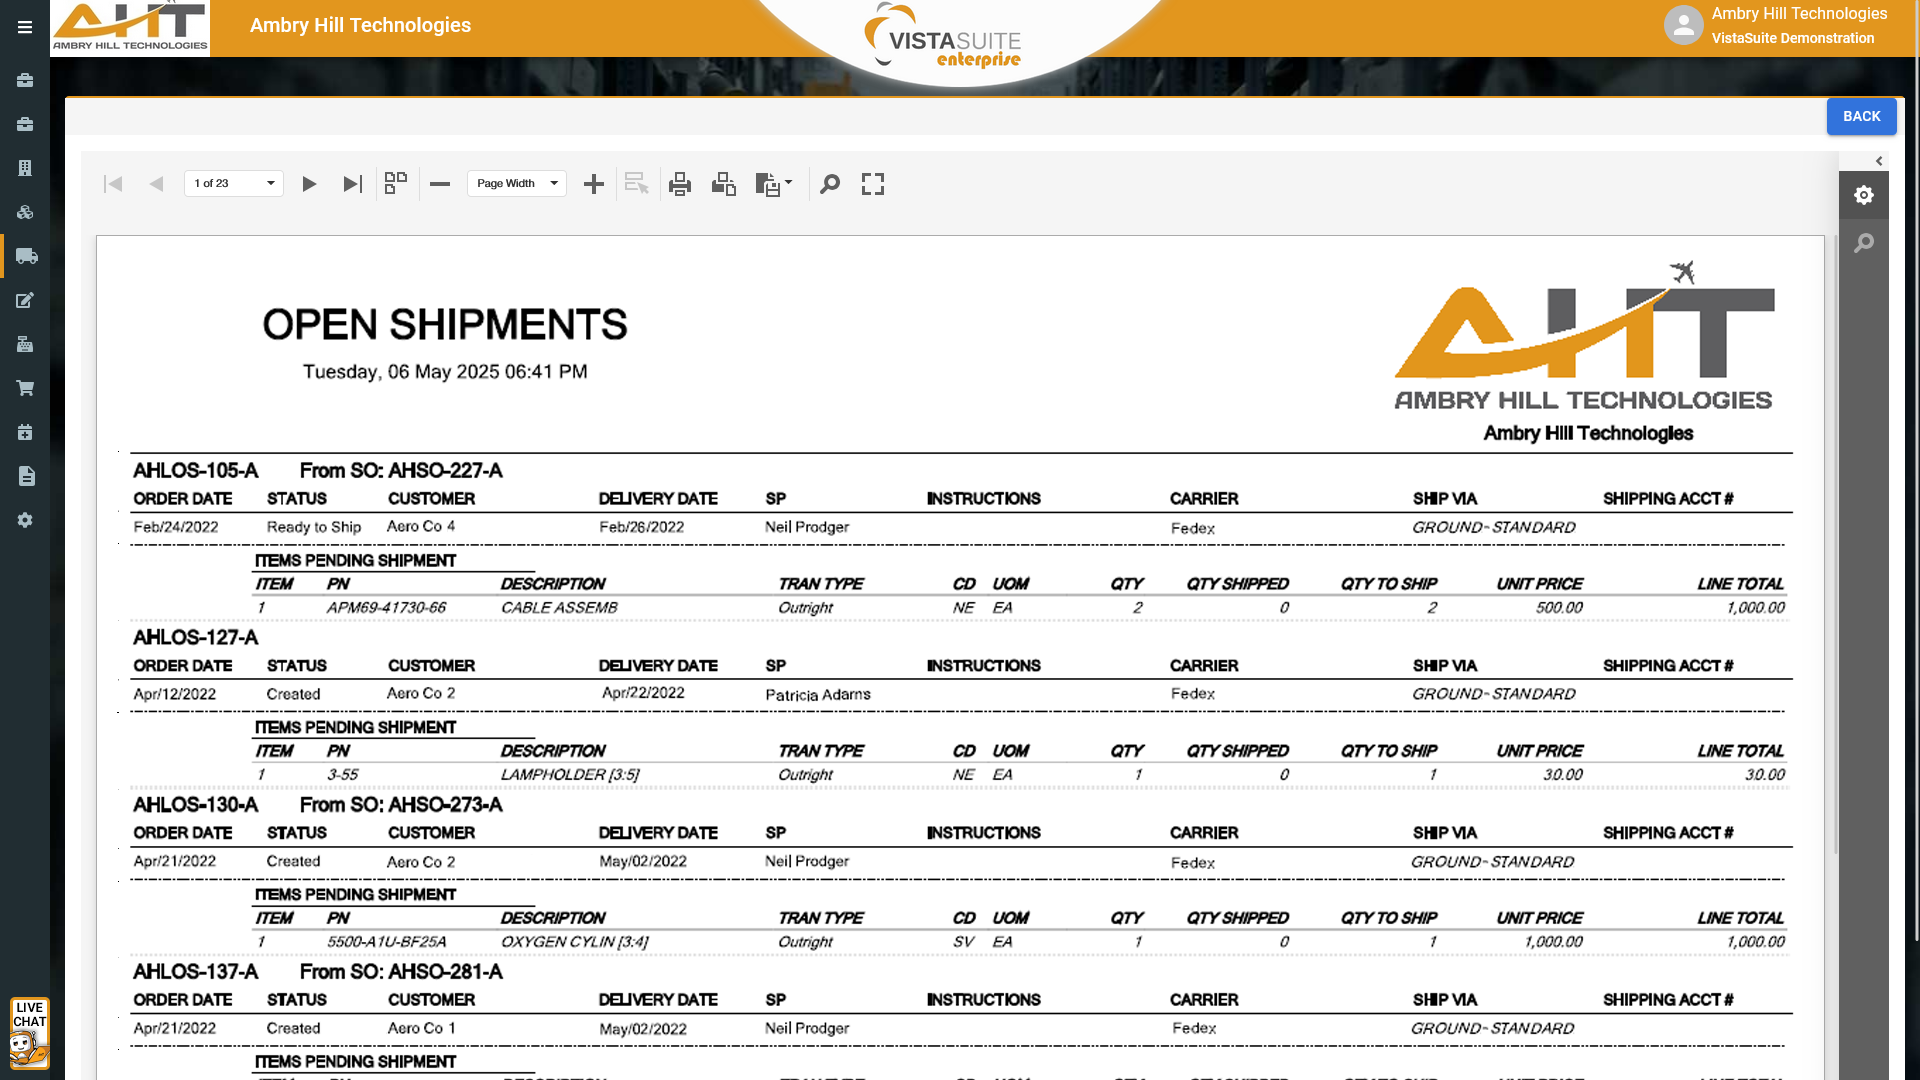Open report settings gear panel
Viewport: 1920px width, 1080px height.
pos(1864,195)
